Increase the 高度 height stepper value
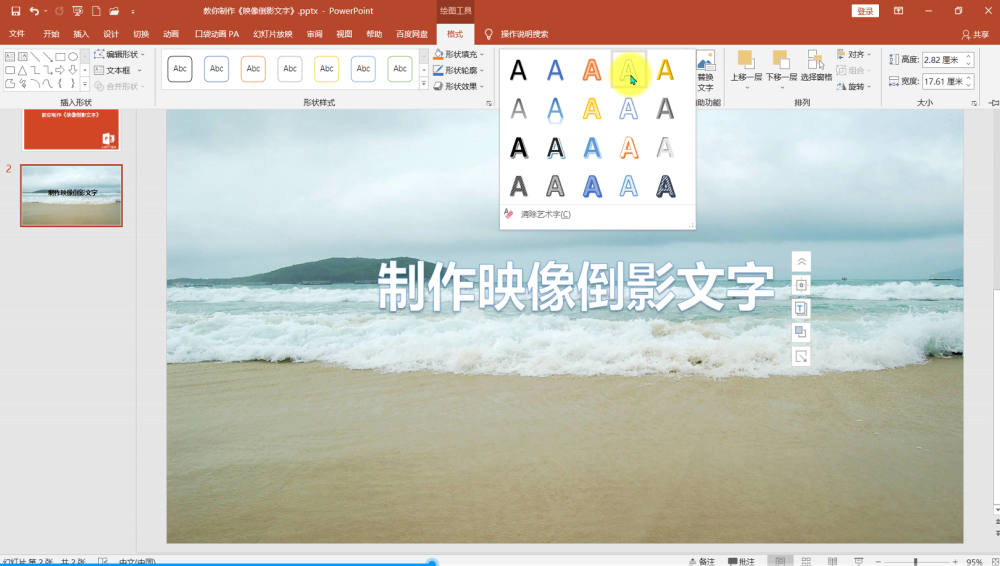 969,56
